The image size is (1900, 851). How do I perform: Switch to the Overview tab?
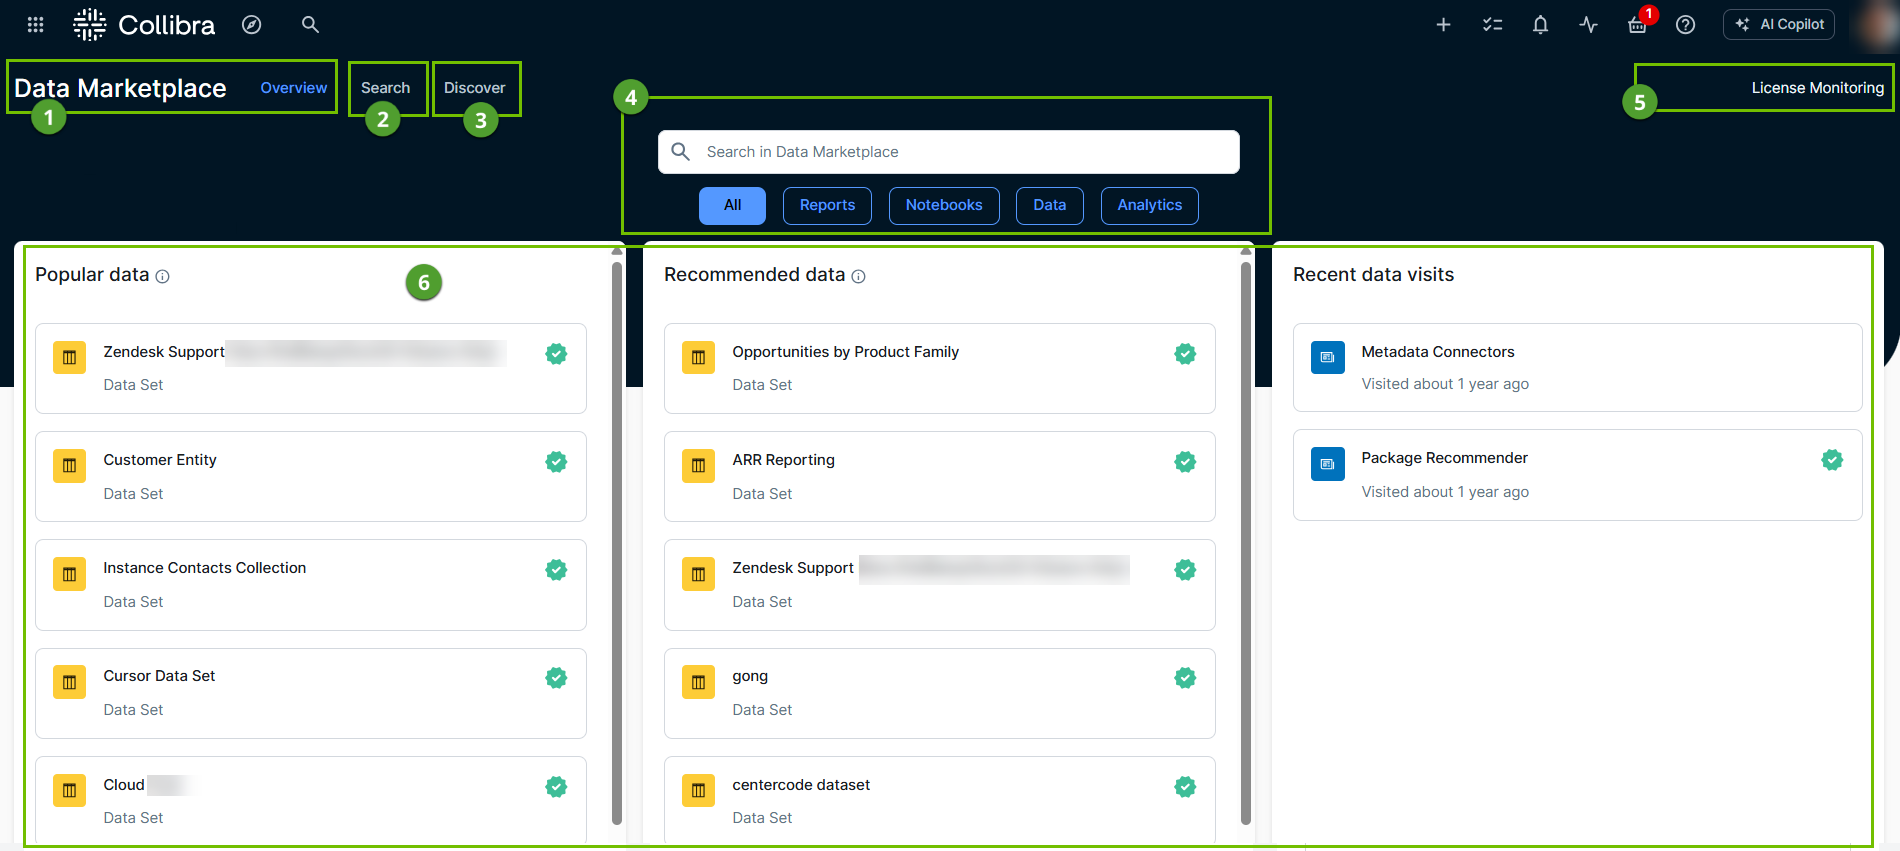(x=293, y=88)
